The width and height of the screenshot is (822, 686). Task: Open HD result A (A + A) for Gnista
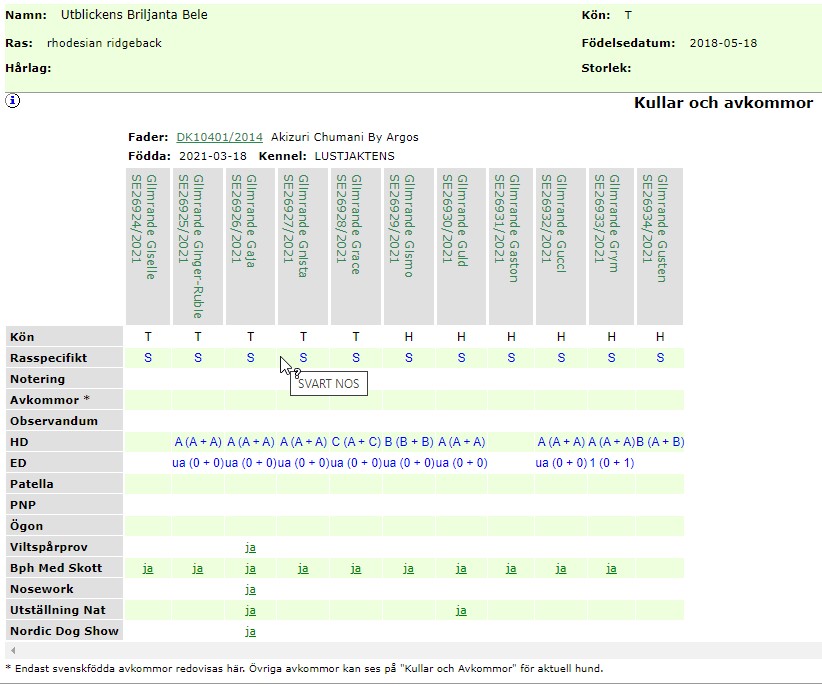[304, 442]
